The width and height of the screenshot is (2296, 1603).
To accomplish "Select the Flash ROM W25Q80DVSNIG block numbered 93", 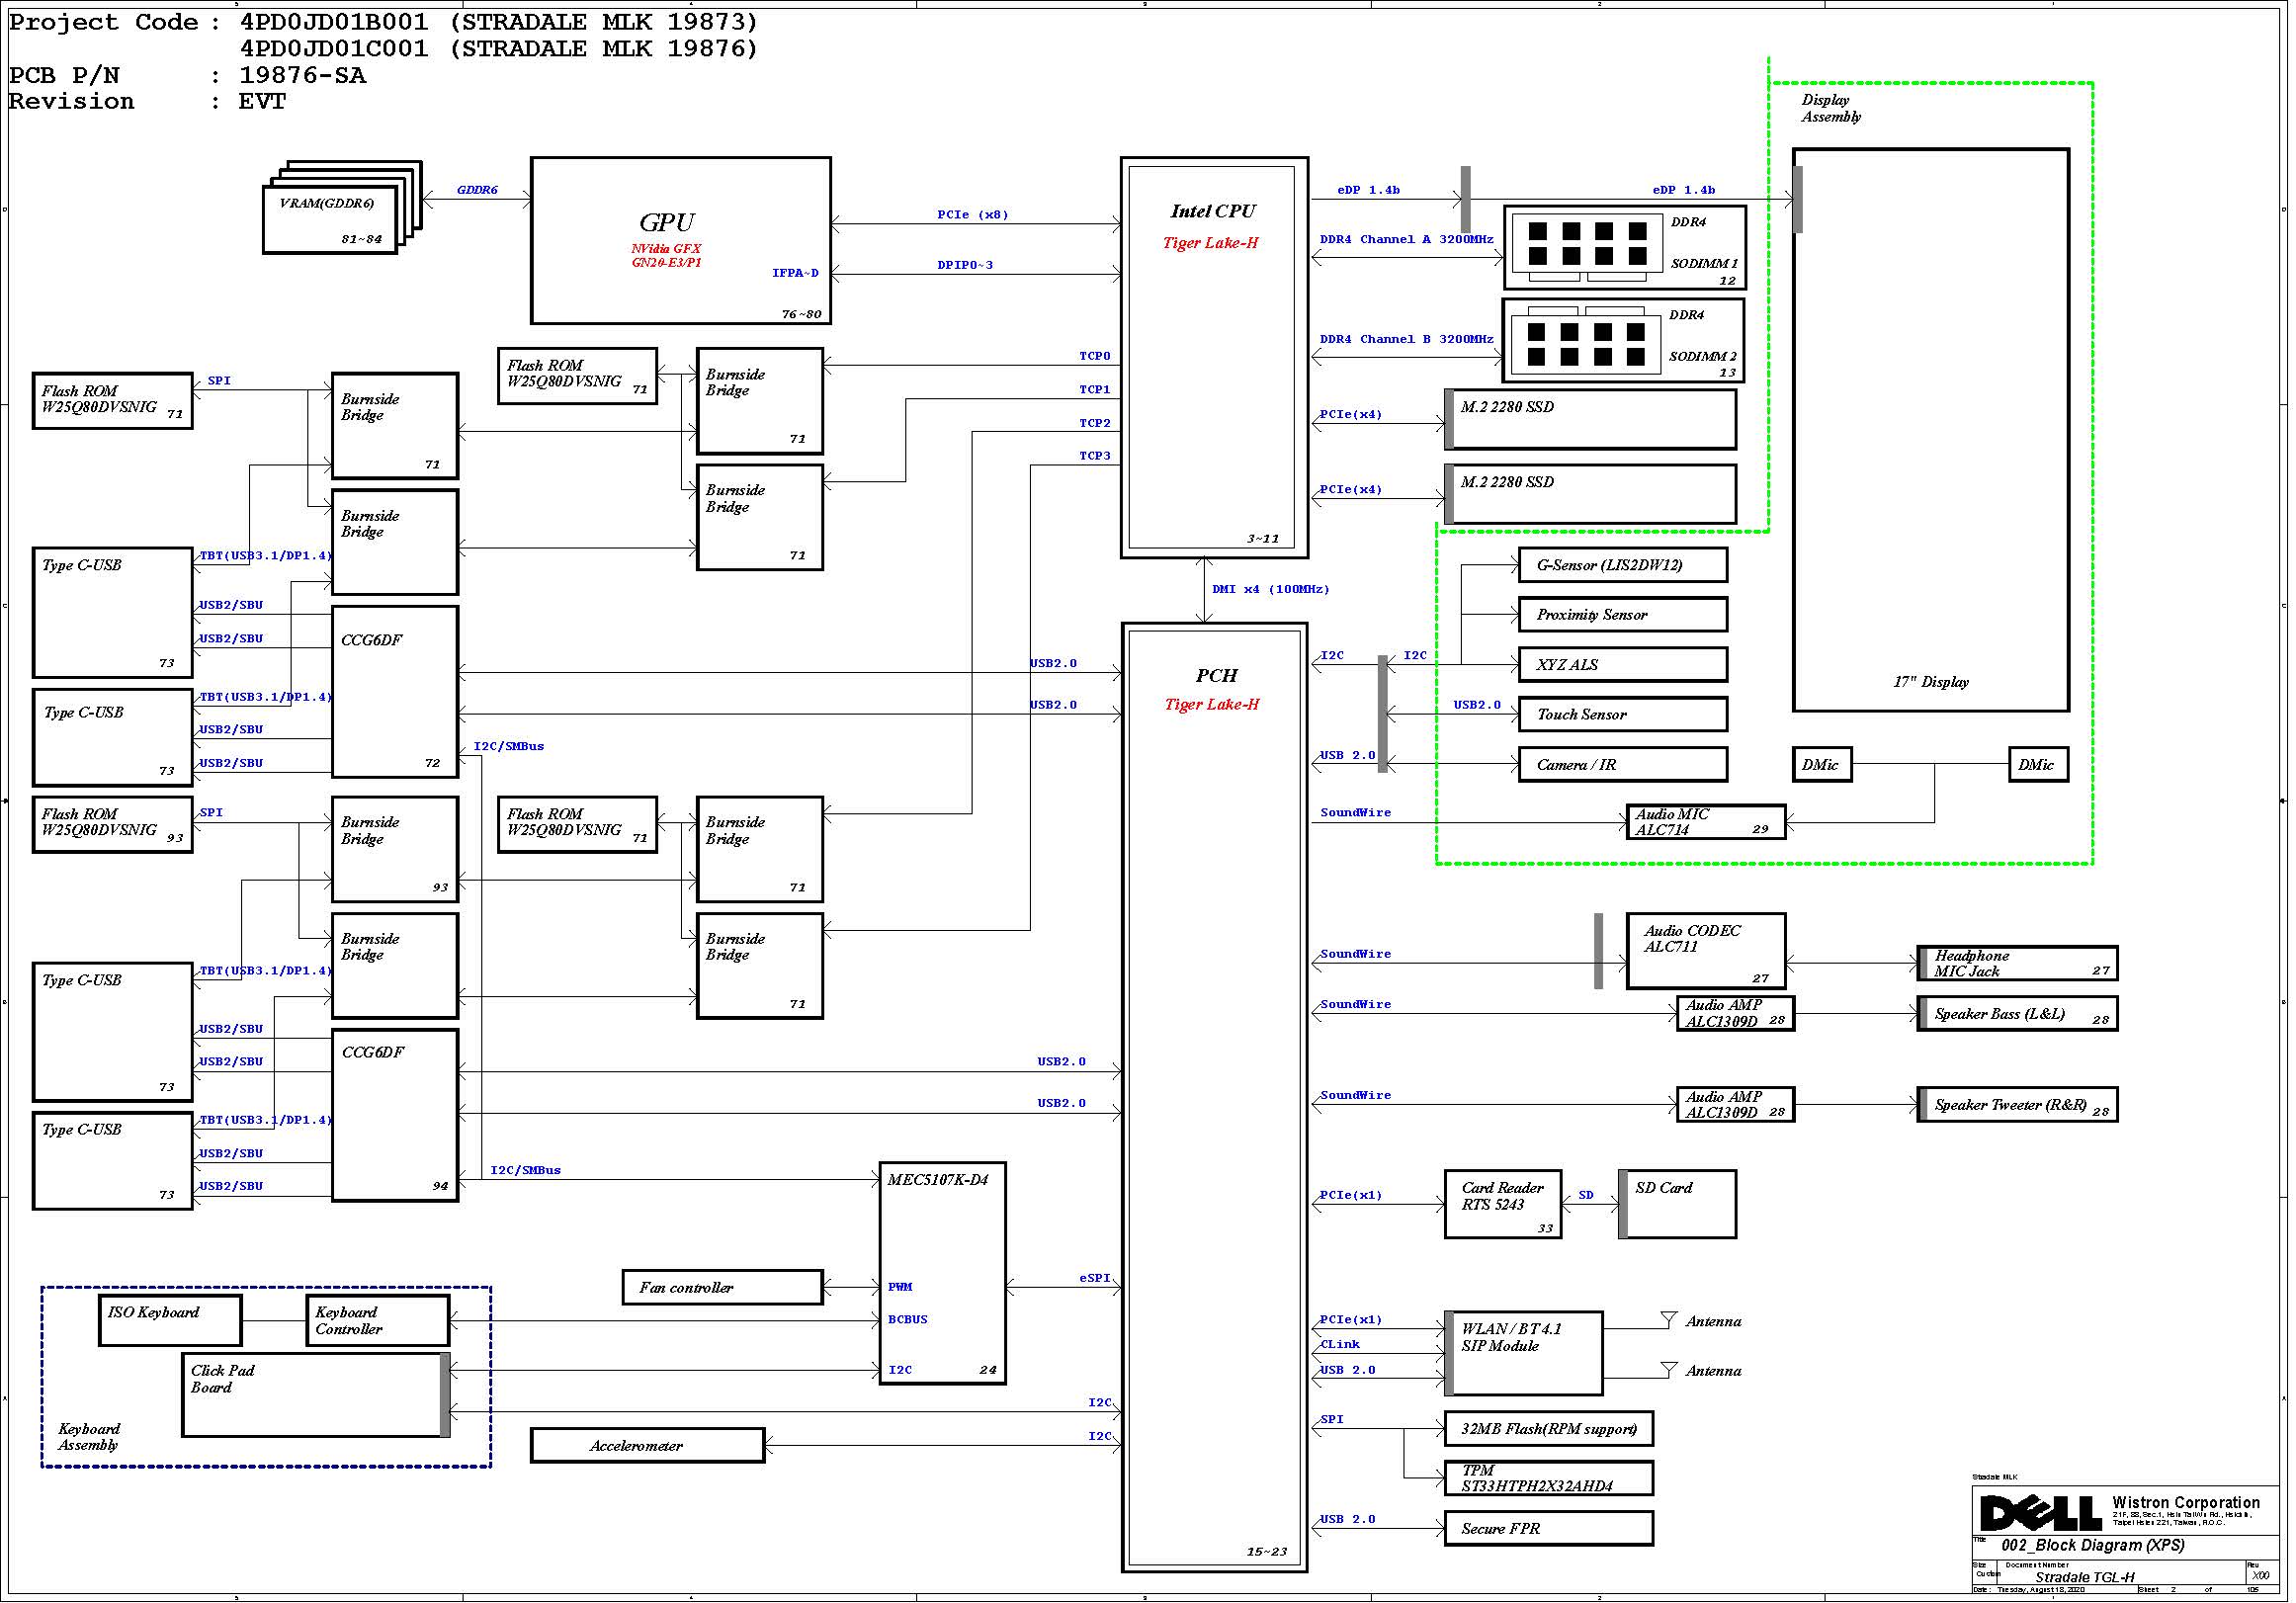I will 113,825.
